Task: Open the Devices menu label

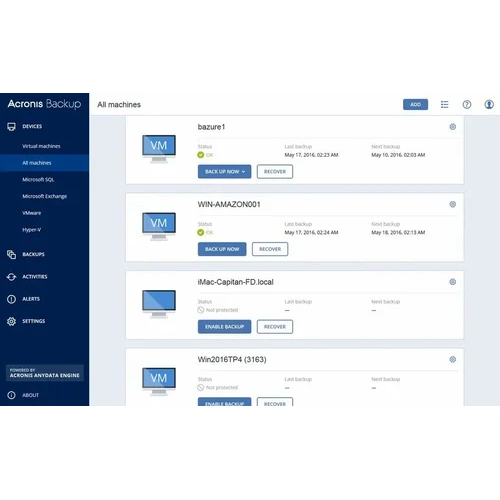Action: coord(32,127)
